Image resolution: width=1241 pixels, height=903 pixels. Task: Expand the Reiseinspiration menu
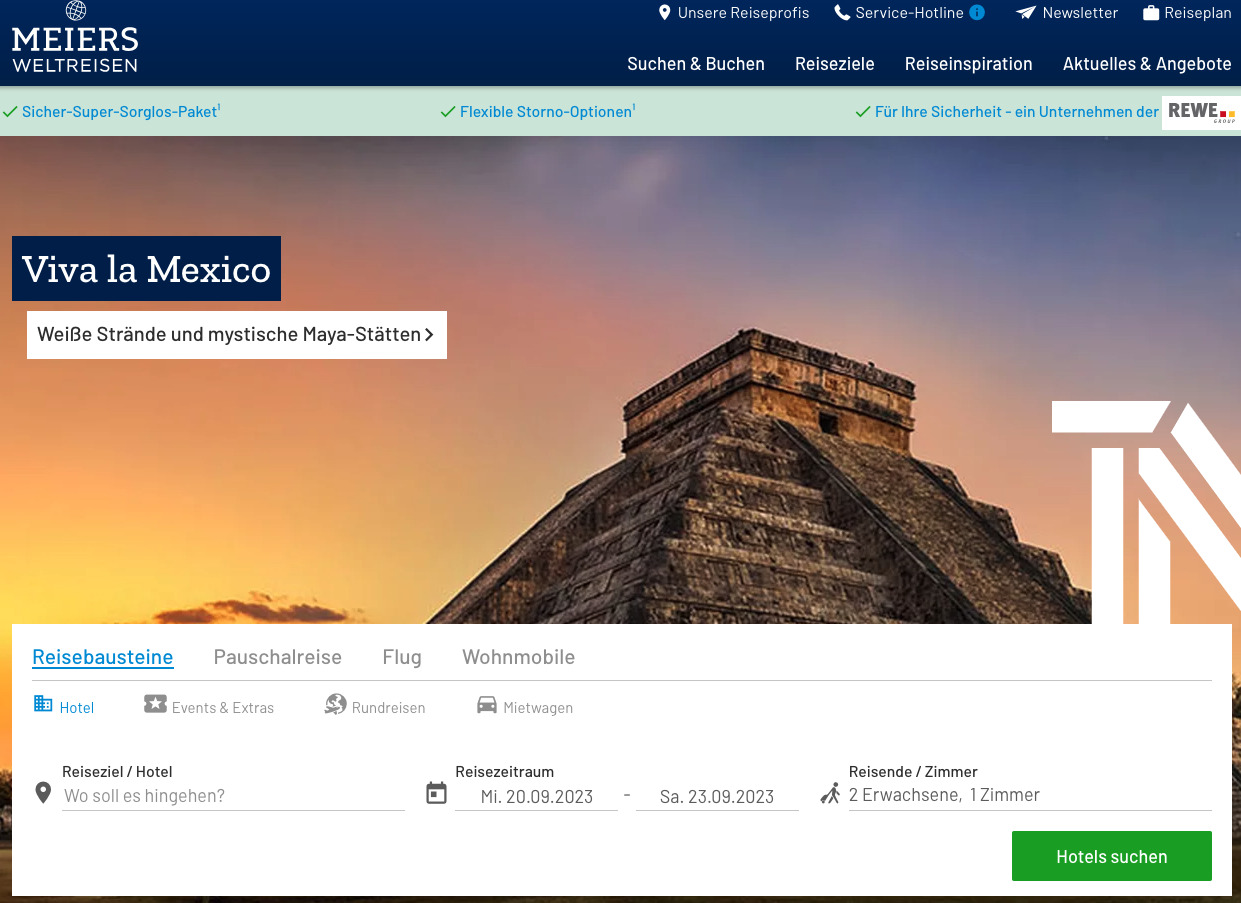click(x=968, y=64)
